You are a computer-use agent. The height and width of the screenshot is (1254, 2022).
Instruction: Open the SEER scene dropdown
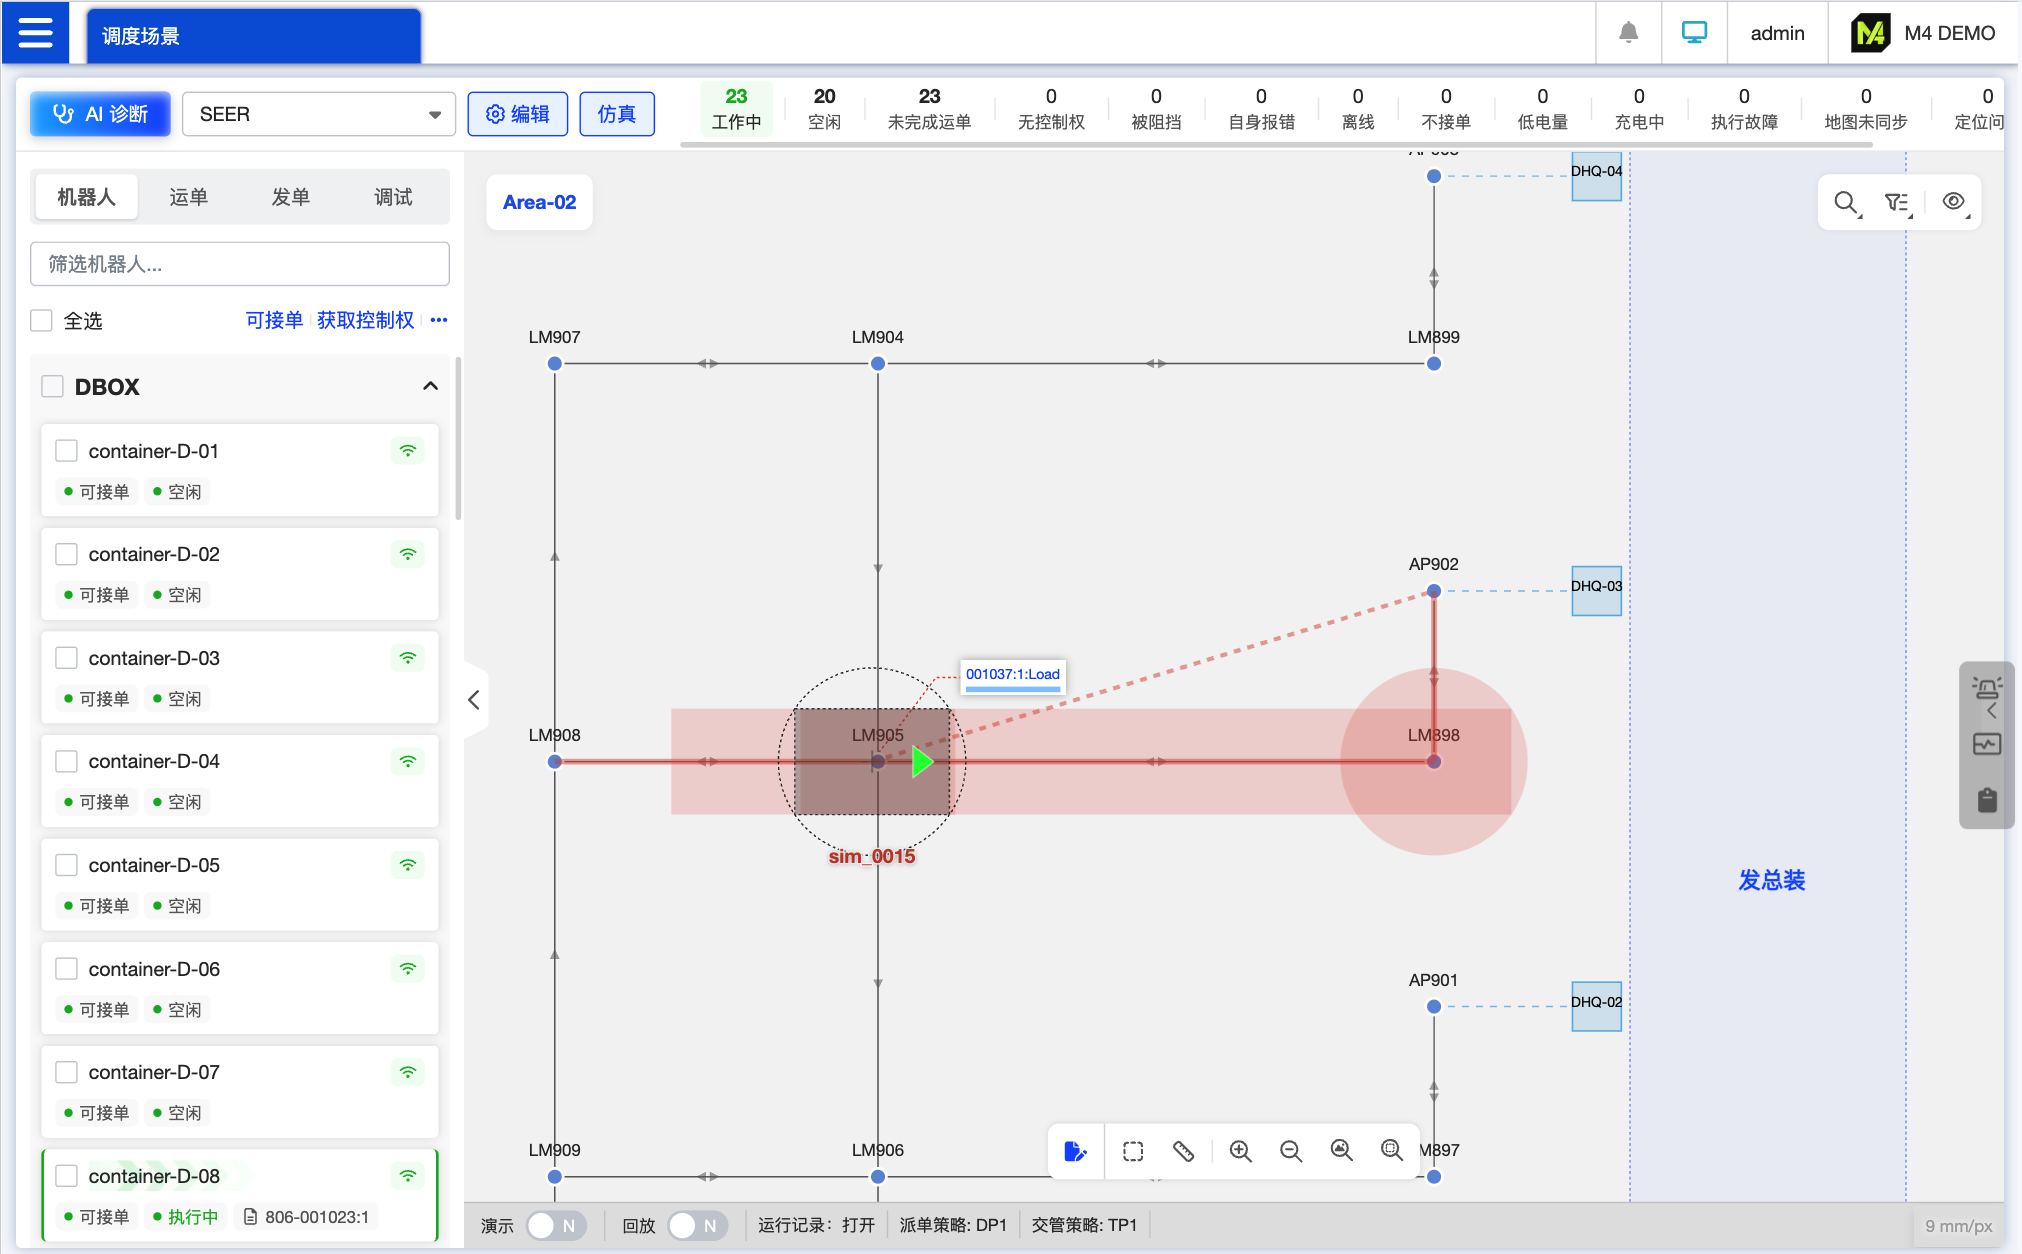coord(318,114)
